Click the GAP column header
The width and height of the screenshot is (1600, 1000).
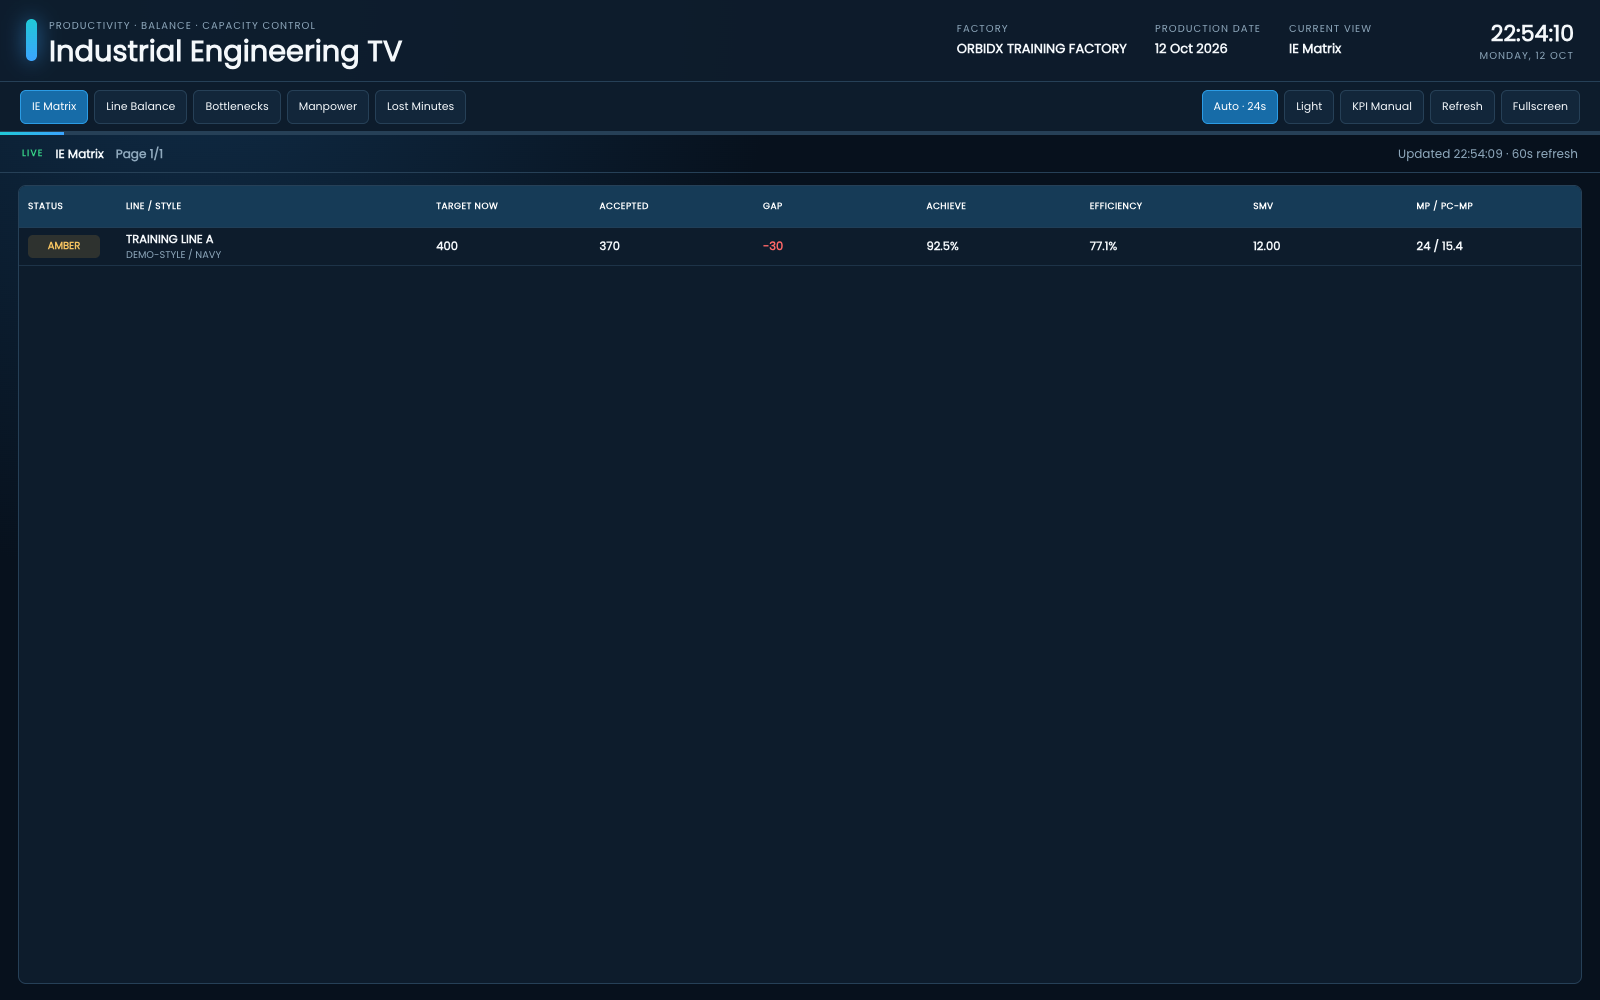(772, 206)
